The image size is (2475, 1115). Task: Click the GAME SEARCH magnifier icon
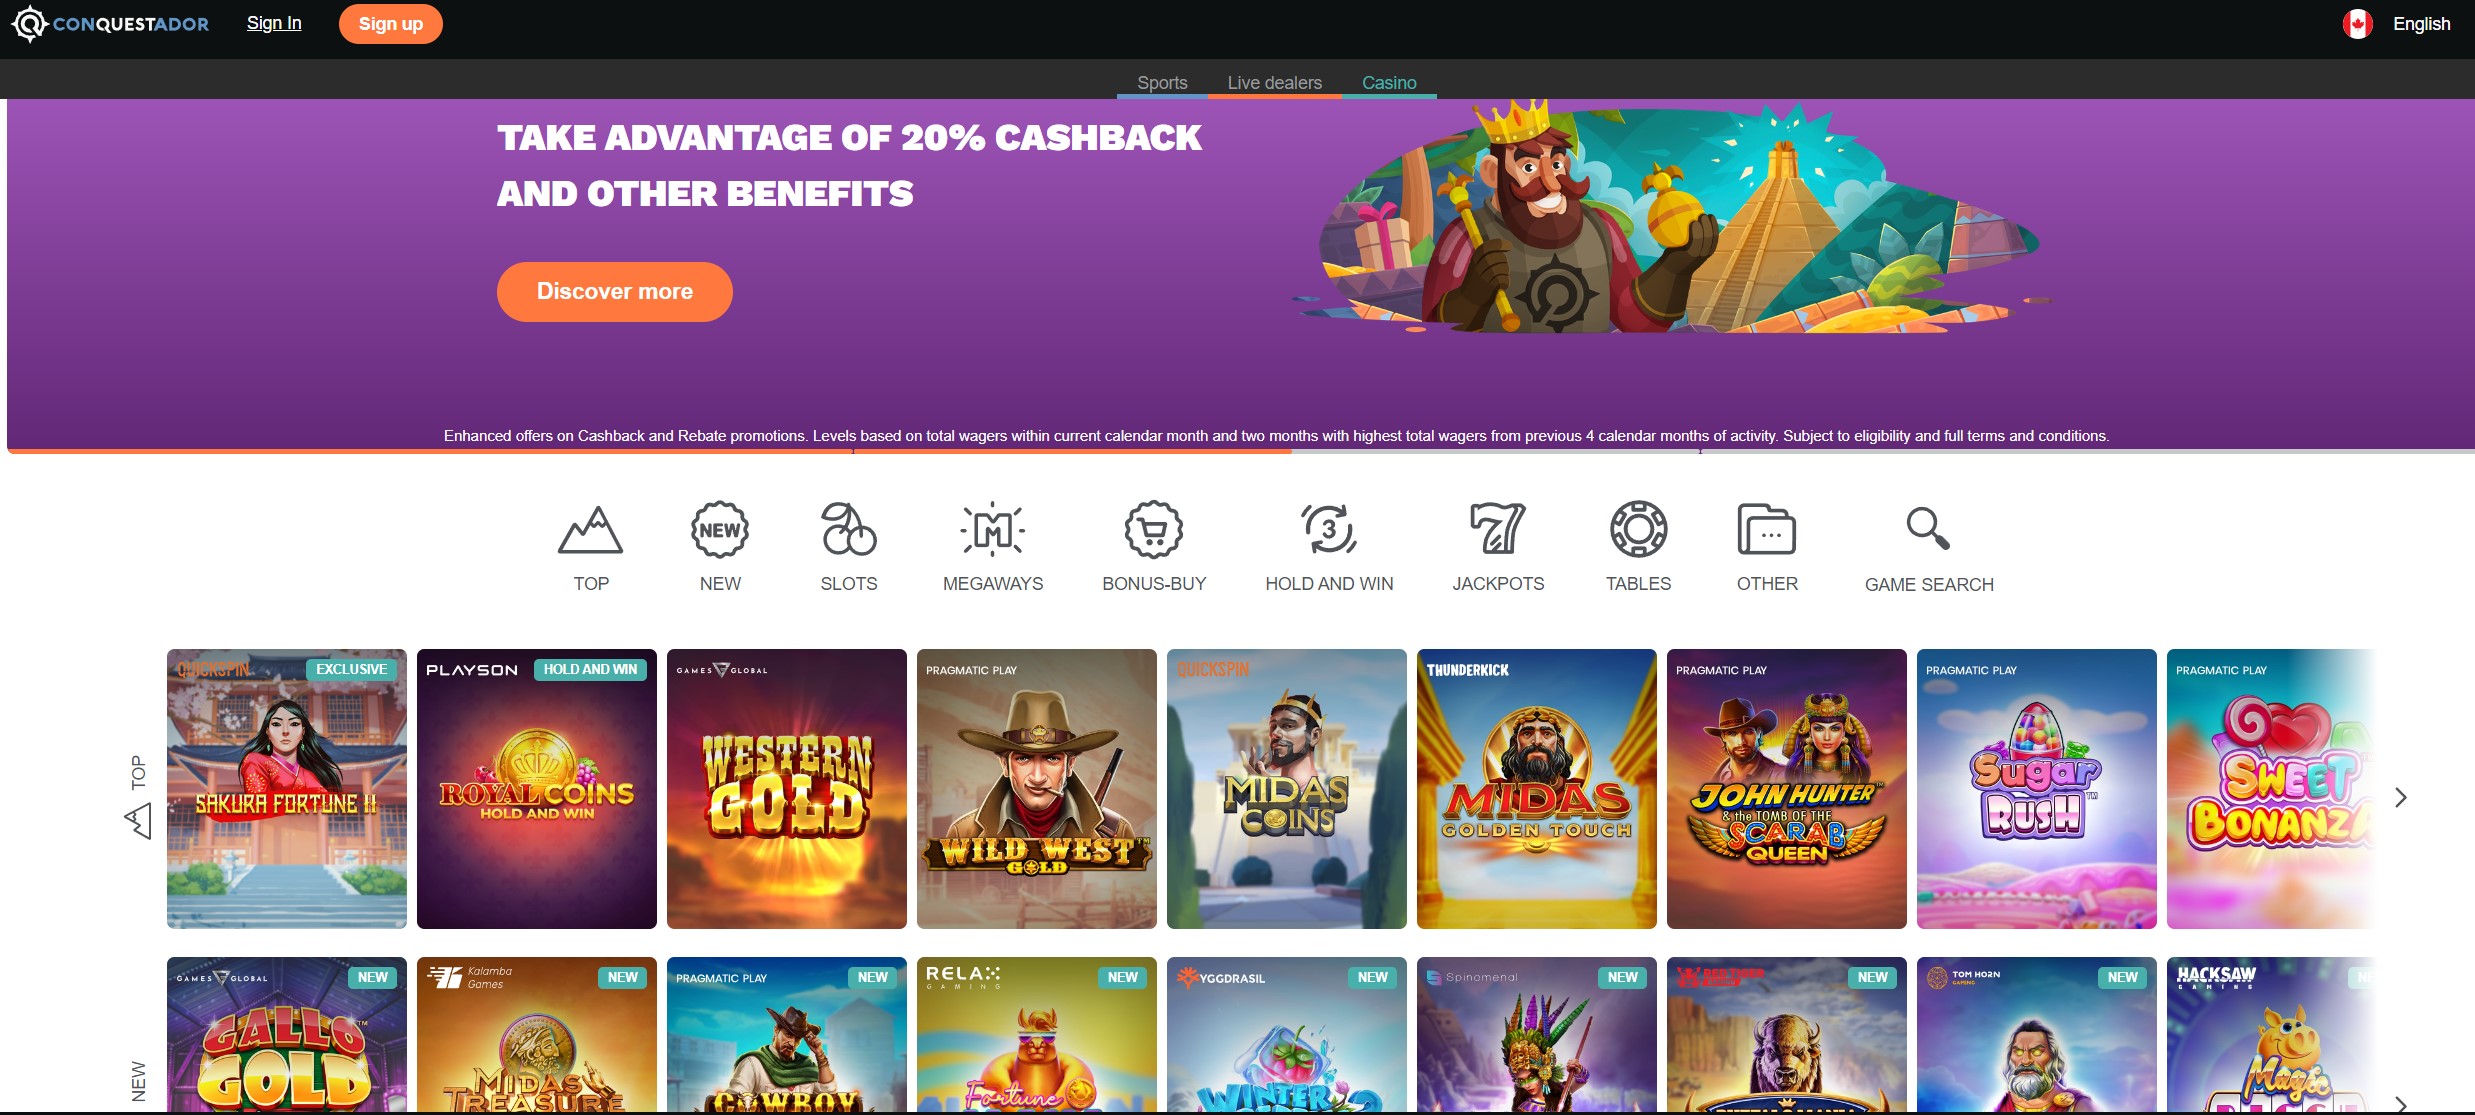(1928, 529)
